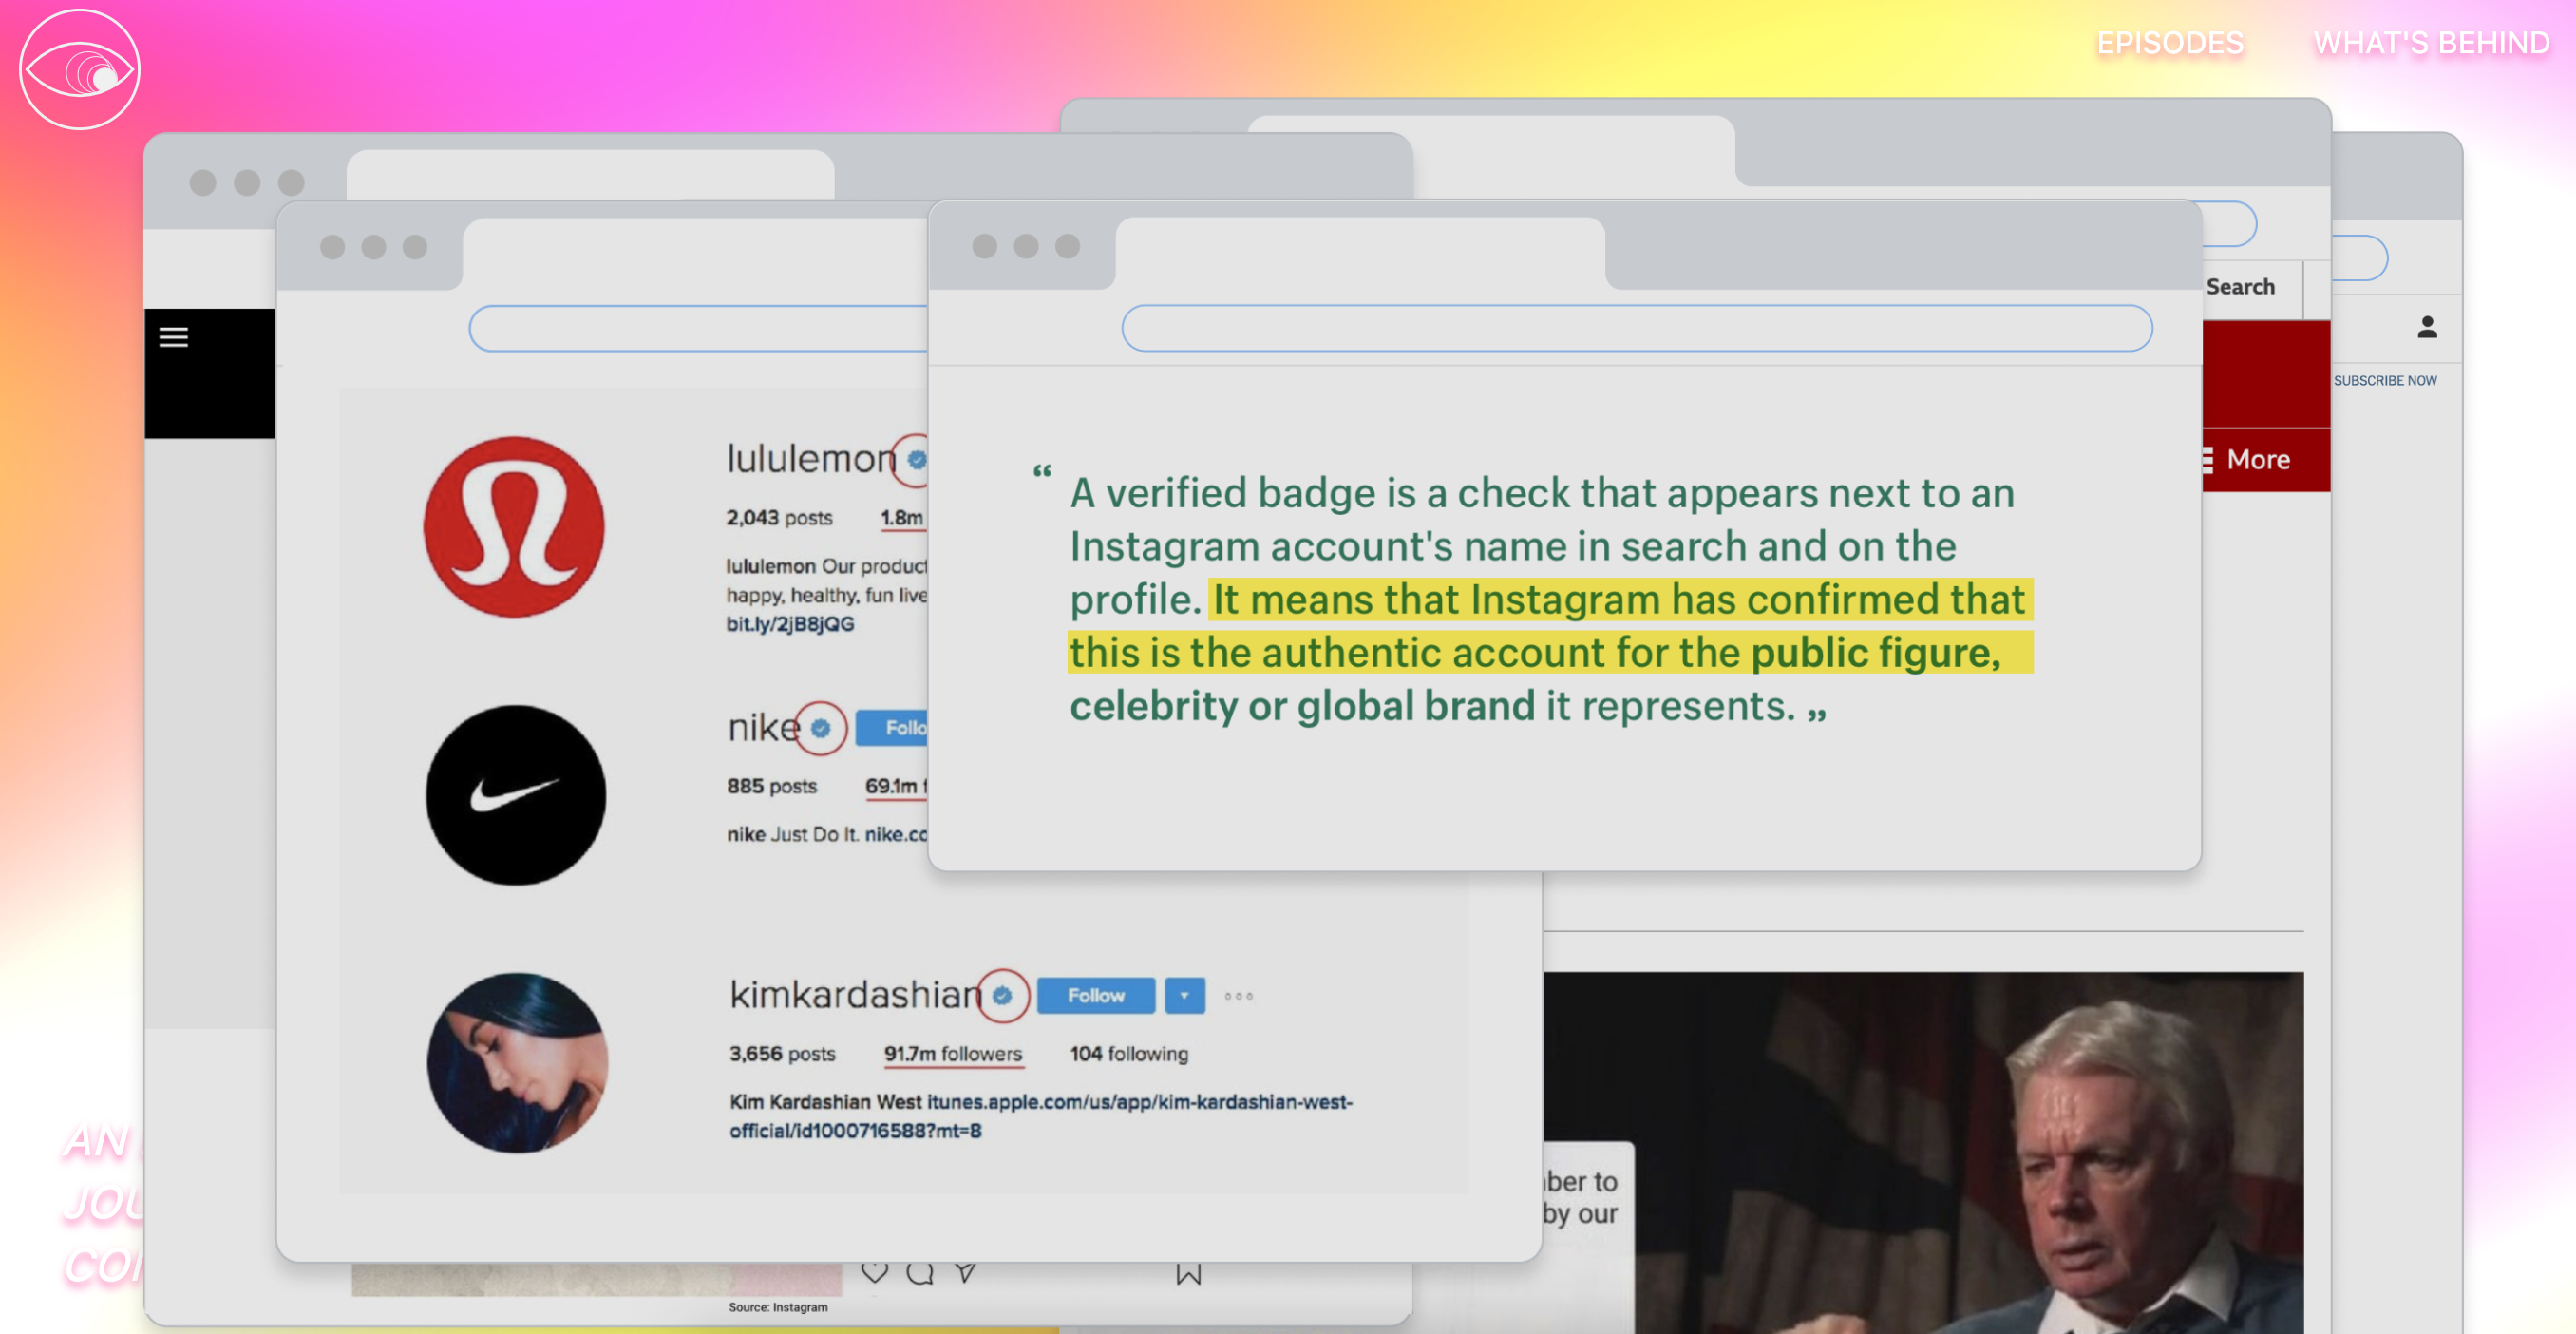The height and width of the screenshot is (1334, 2576).
Task: Click nike's 69.1m followers count
Action: 896,786
